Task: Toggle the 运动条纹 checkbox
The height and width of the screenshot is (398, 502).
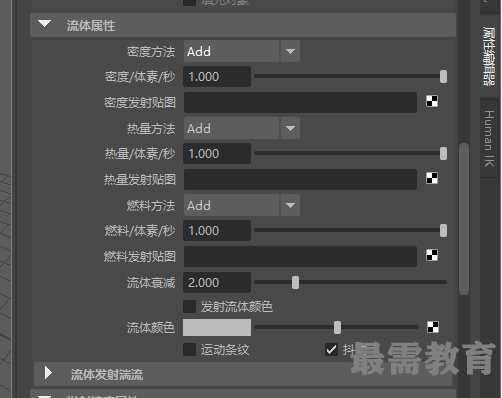Action: click(189, 350)
